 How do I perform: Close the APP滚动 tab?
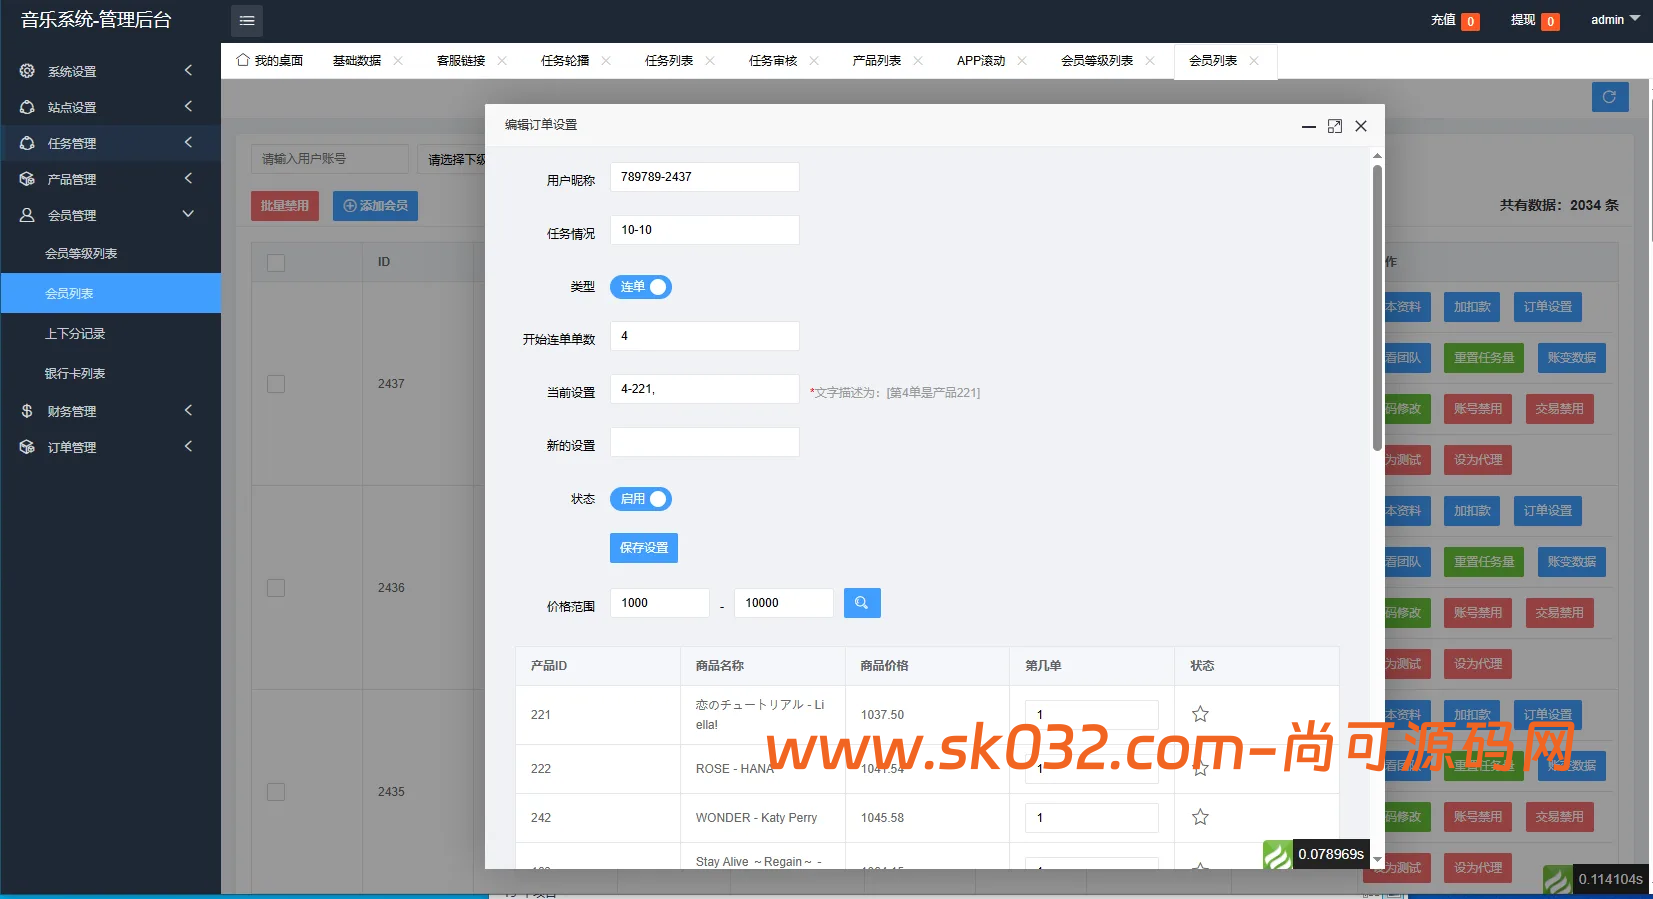pos(1022,61)
